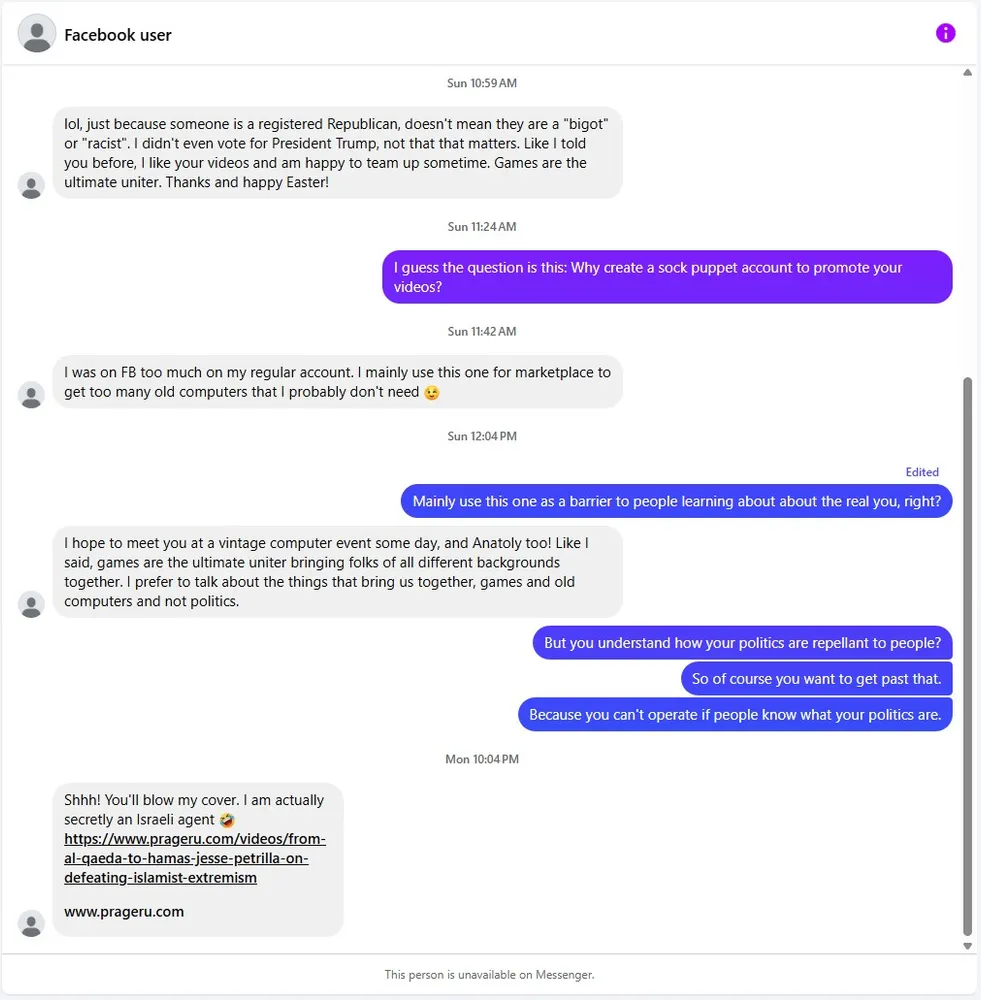The width and height of the screenshot is (981, 1000).
Task: Click avatar beside the Republican message
Action: tap(31, 186)
